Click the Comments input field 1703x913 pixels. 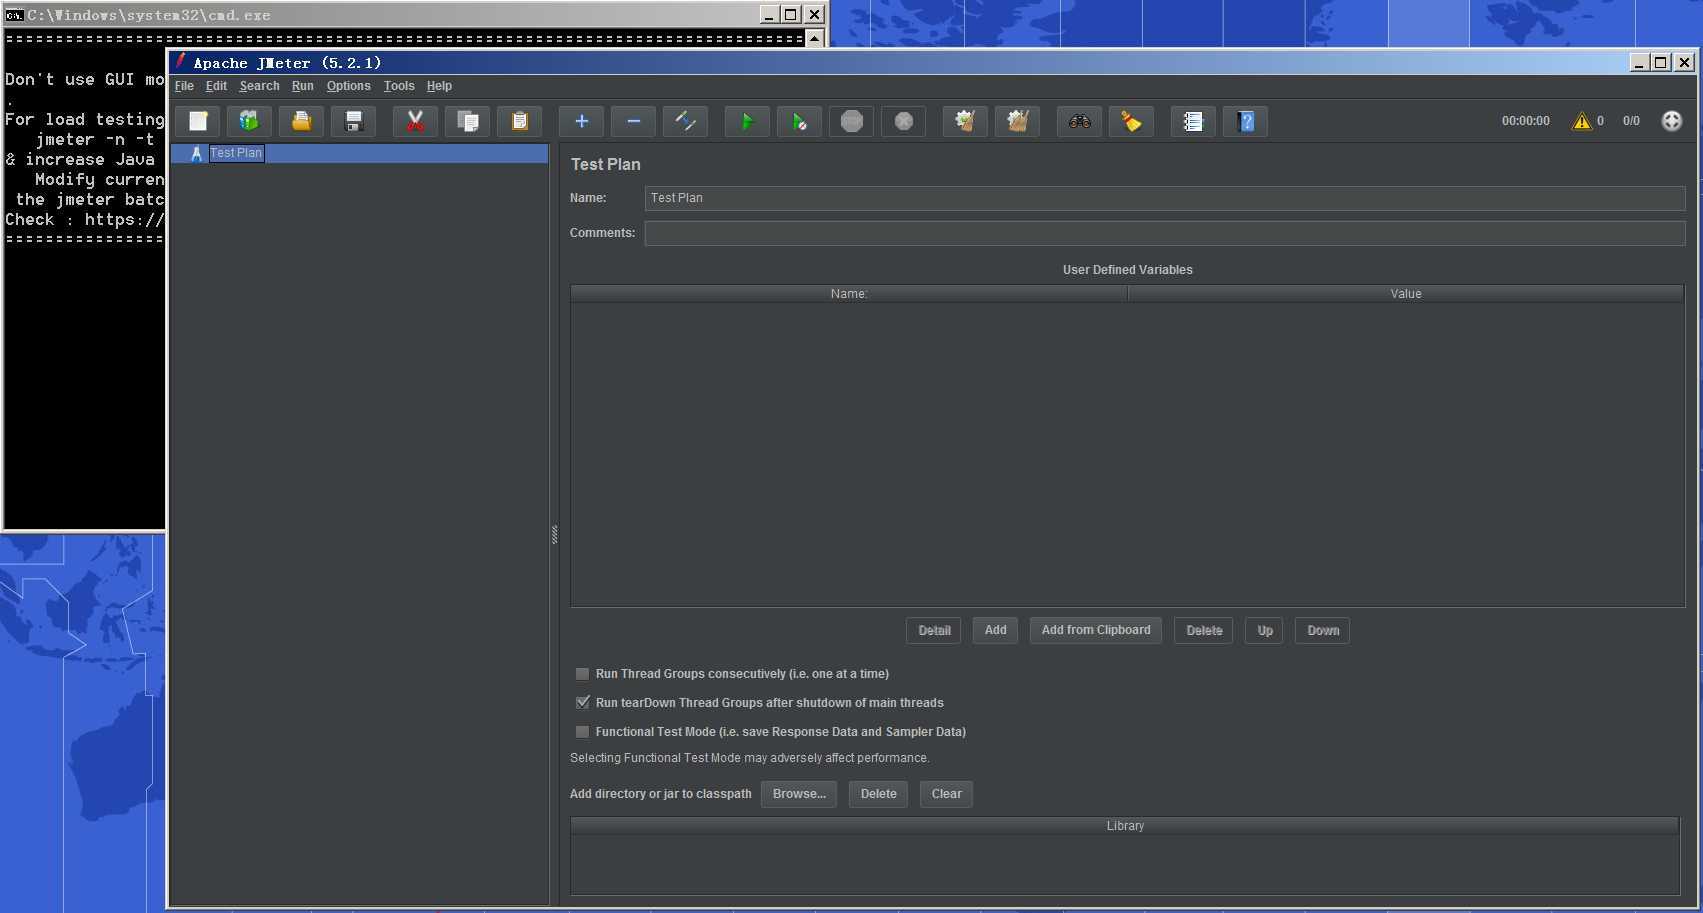1165,233
